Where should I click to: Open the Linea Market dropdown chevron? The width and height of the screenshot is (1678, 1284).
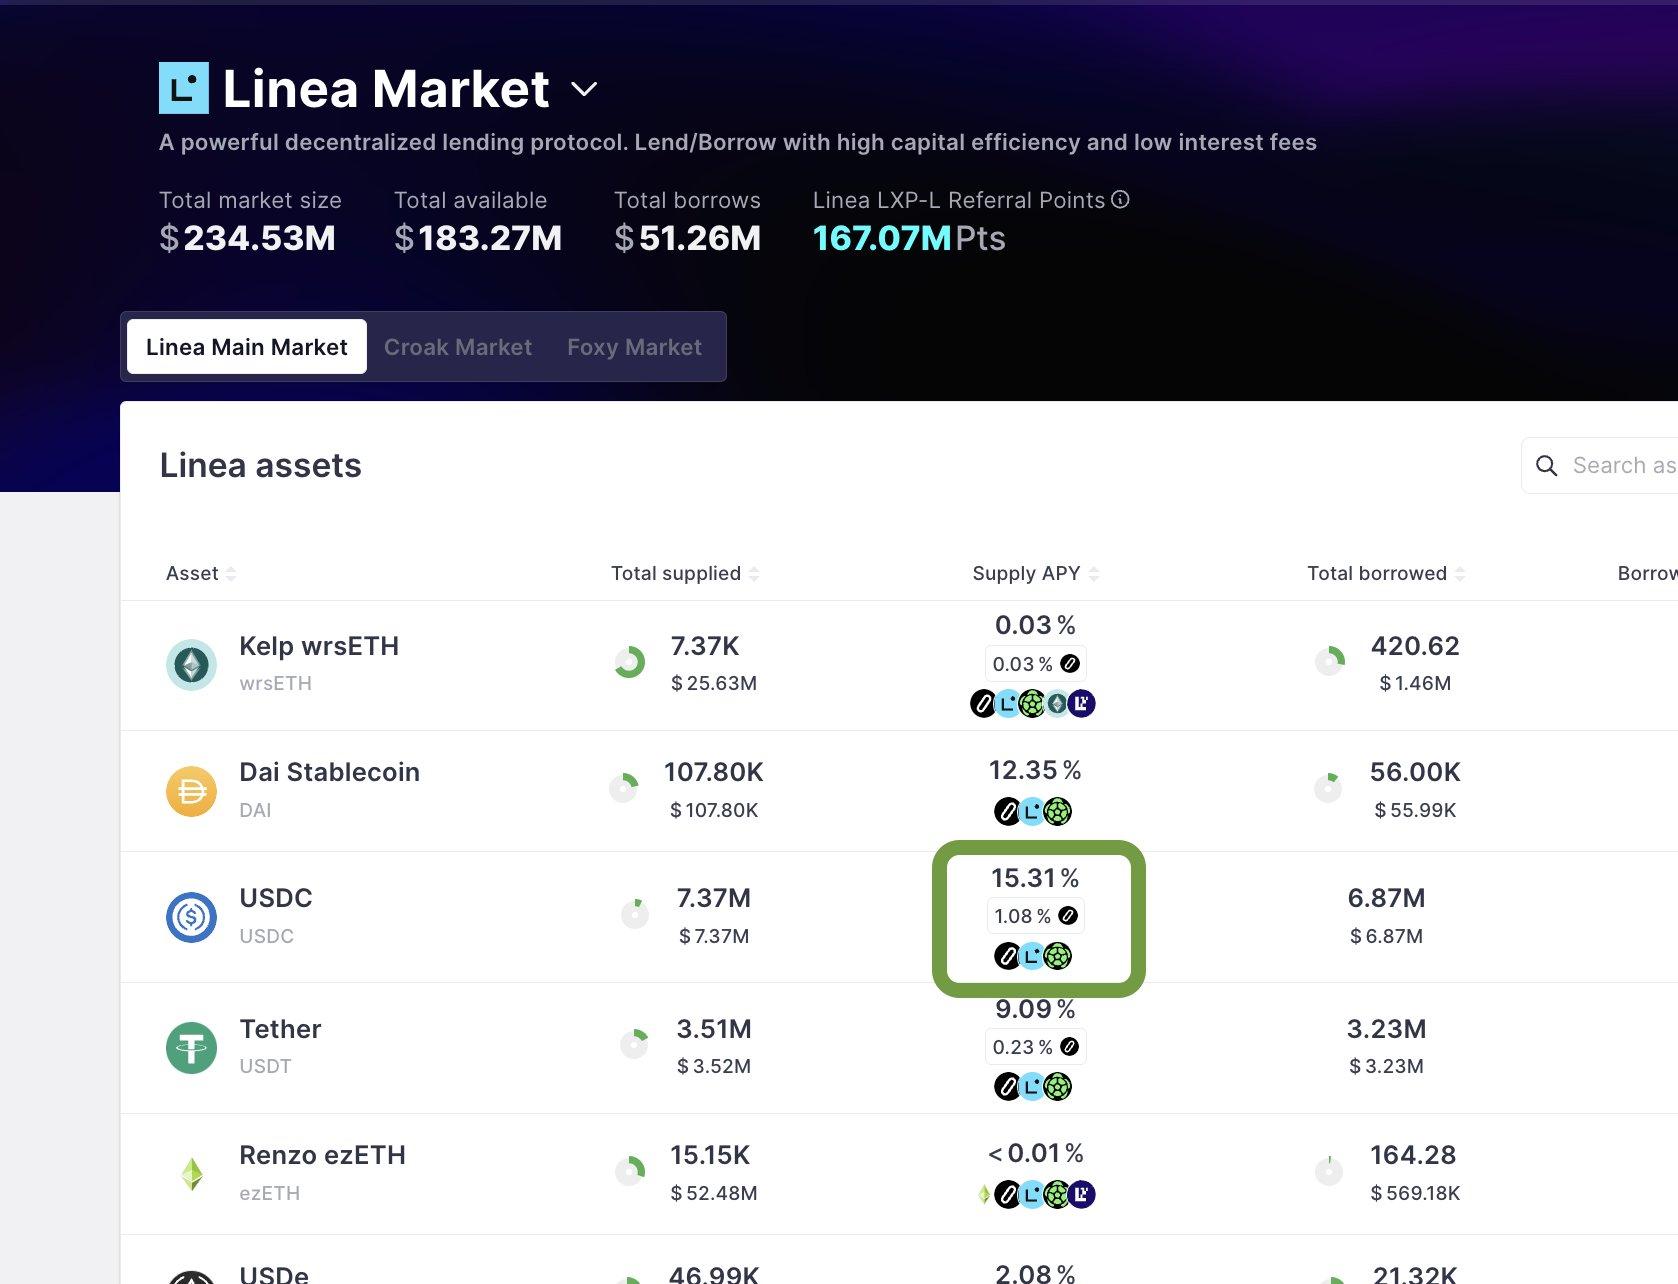585,90
